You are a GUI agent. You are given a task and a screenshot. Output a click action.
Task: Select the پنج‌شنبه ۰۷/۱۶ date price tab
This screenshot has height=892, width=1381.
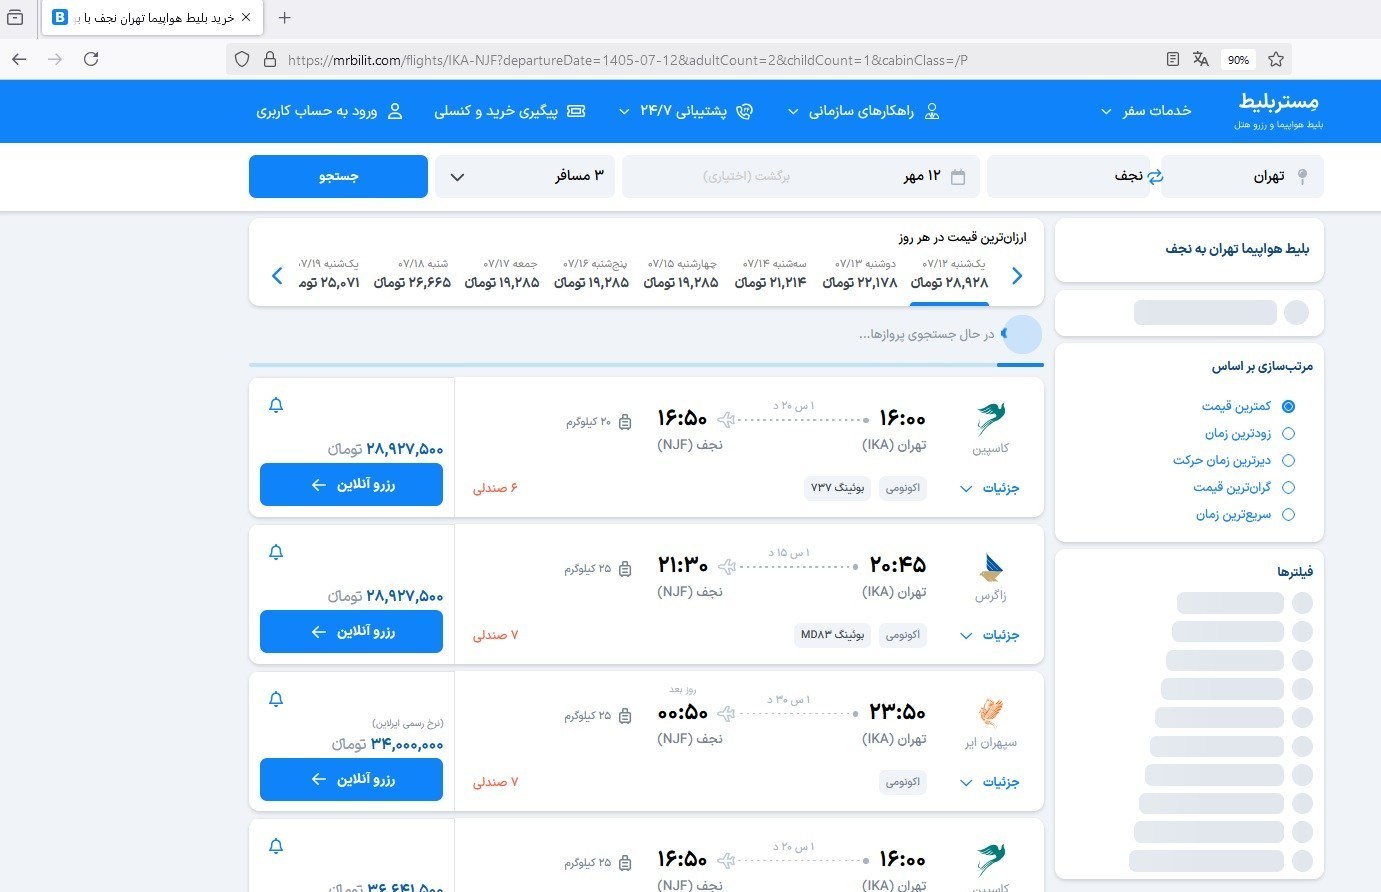pos(592,274)
